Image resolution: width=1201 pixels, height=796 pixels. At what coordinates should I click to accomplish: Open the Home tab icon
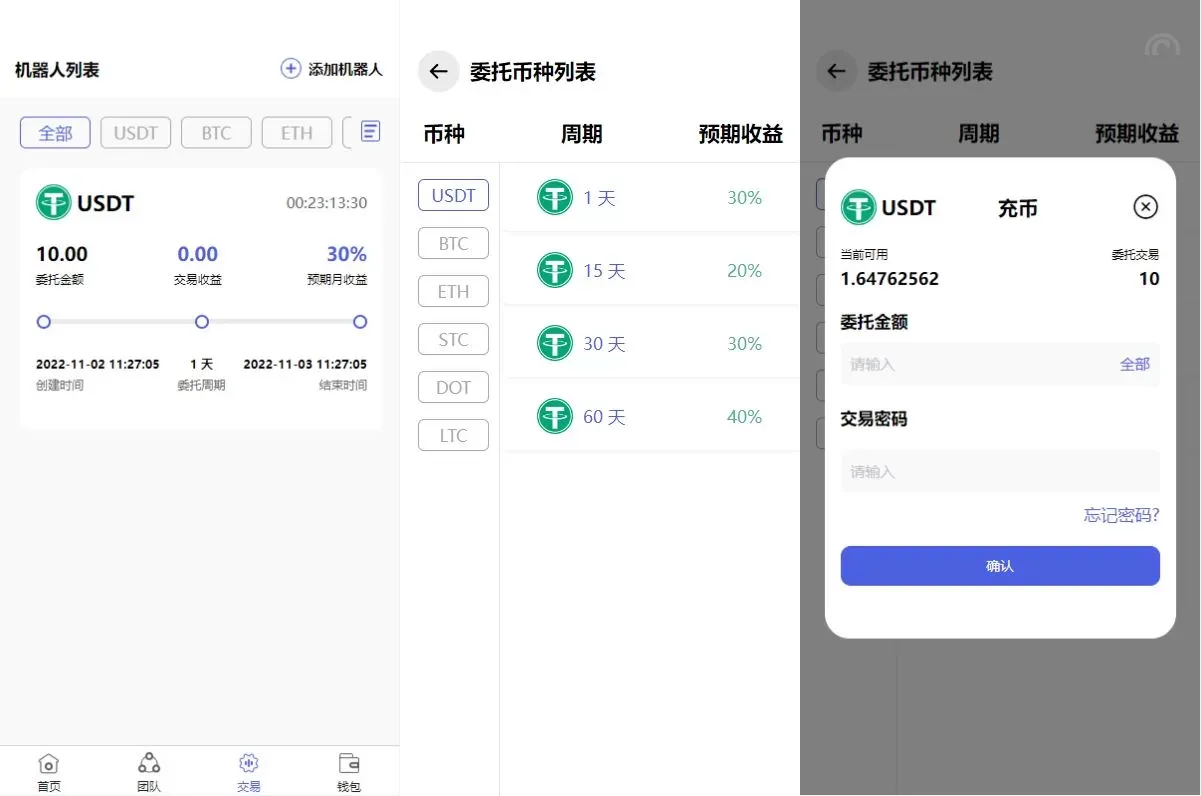[x=49, y=765]
